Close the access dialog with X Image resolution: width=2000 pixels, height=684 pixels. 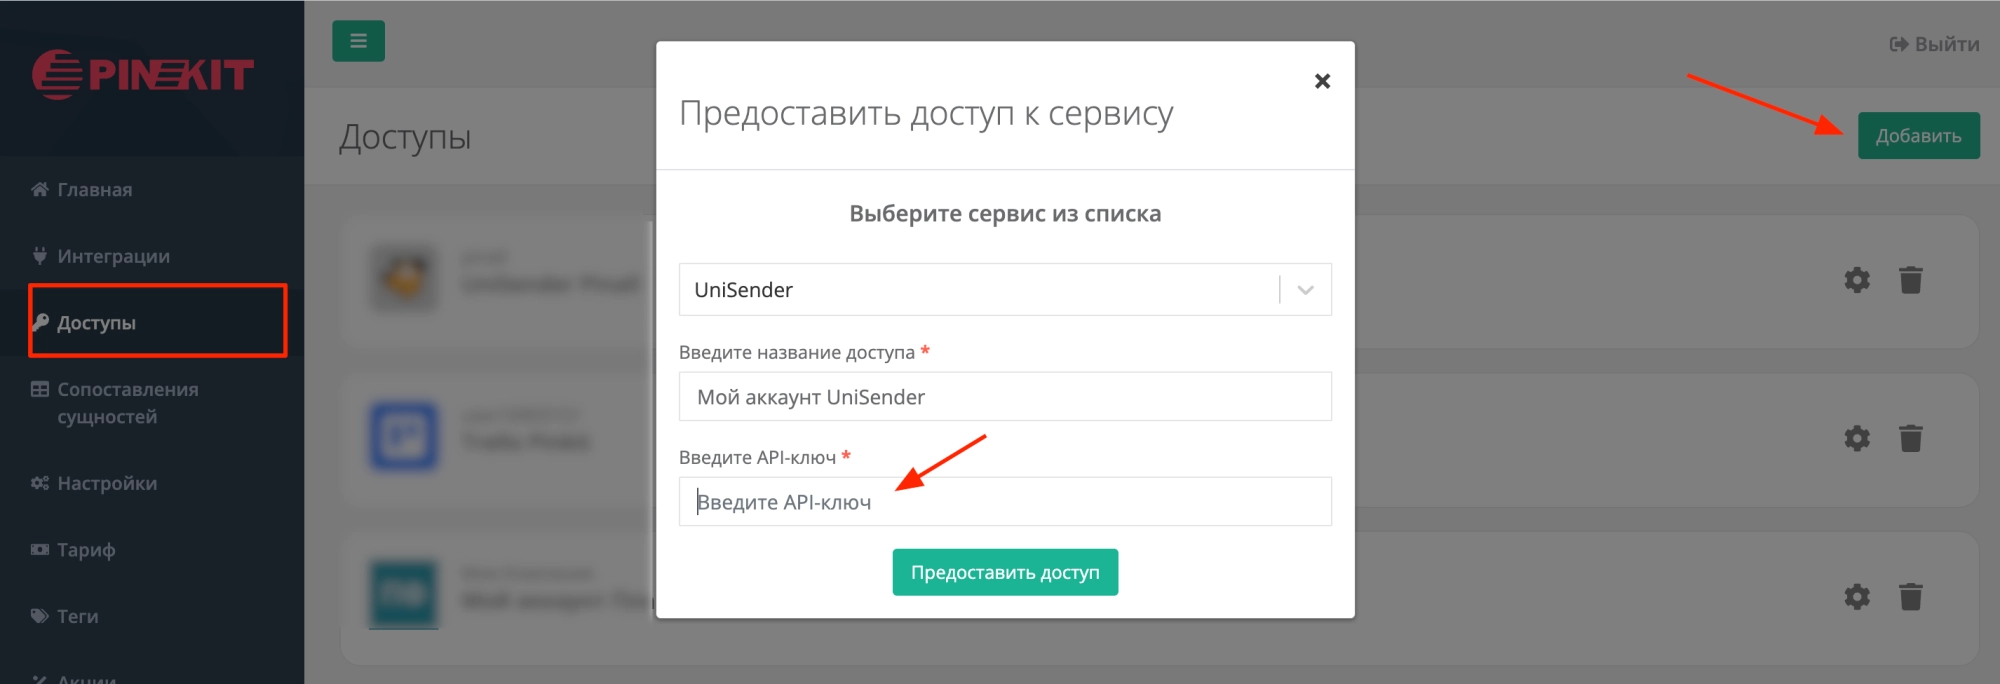[1322, 81]
